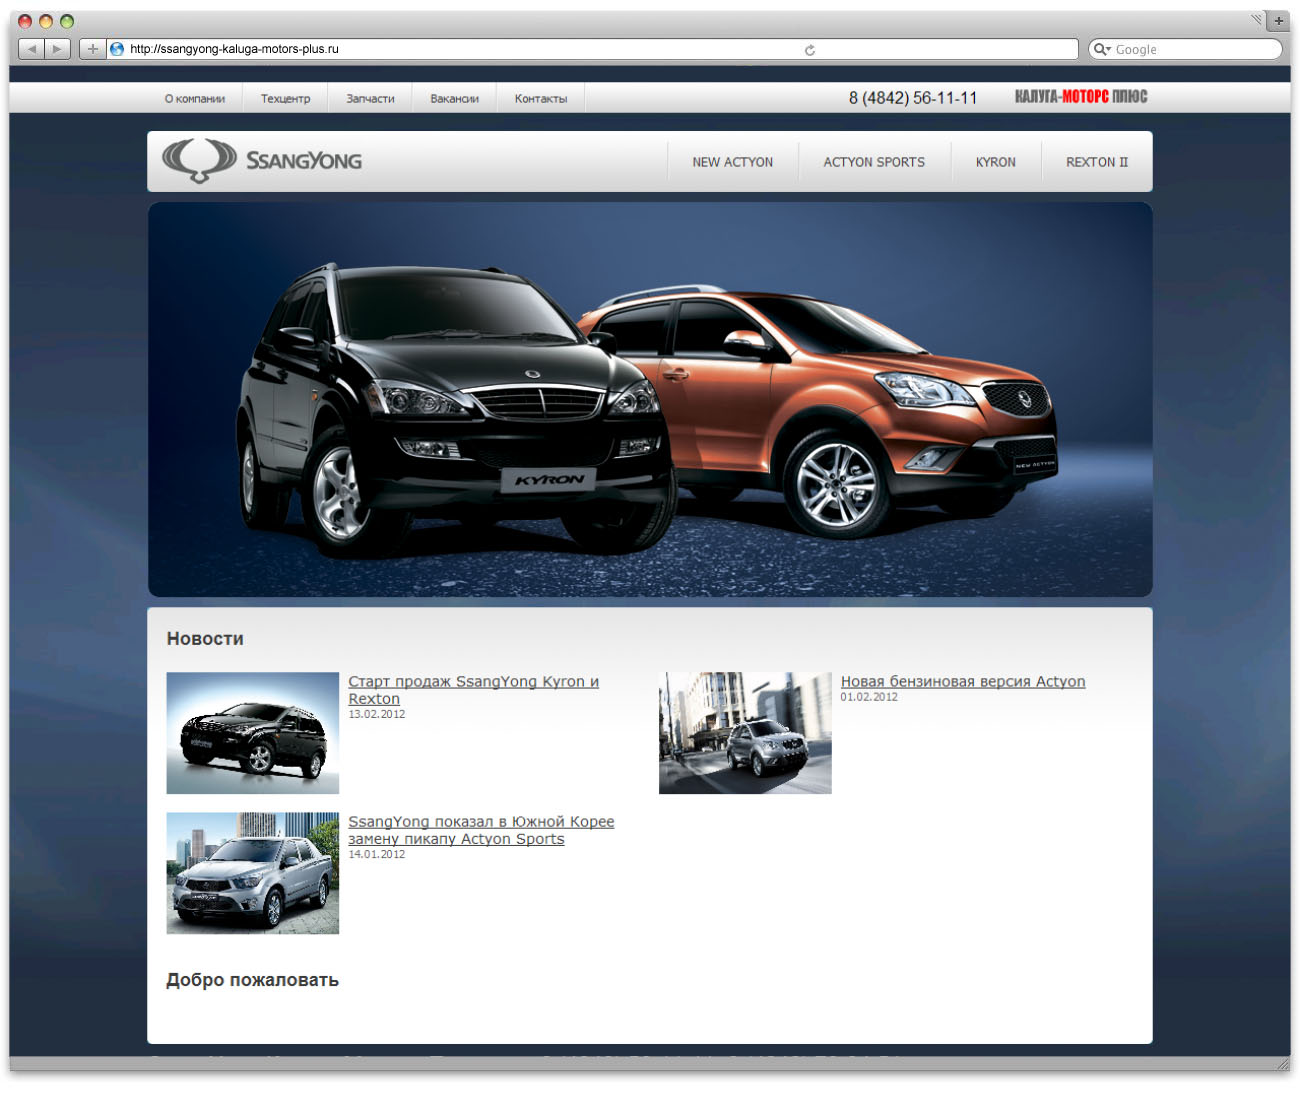The width and height of the screenshot is (1300, 1118).
Task: Open the О компании menu item
Action: 195,99
